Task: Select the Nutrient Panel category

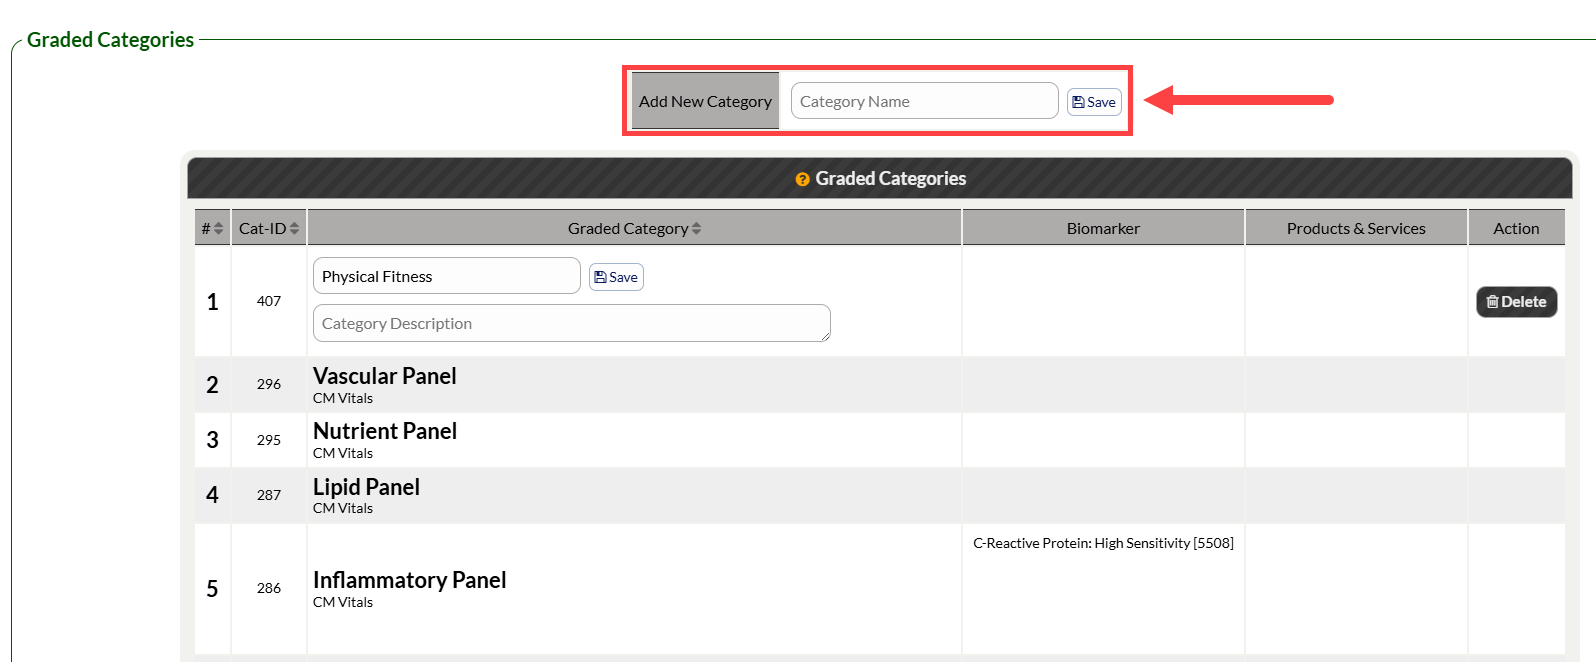Action: (384, 431)
